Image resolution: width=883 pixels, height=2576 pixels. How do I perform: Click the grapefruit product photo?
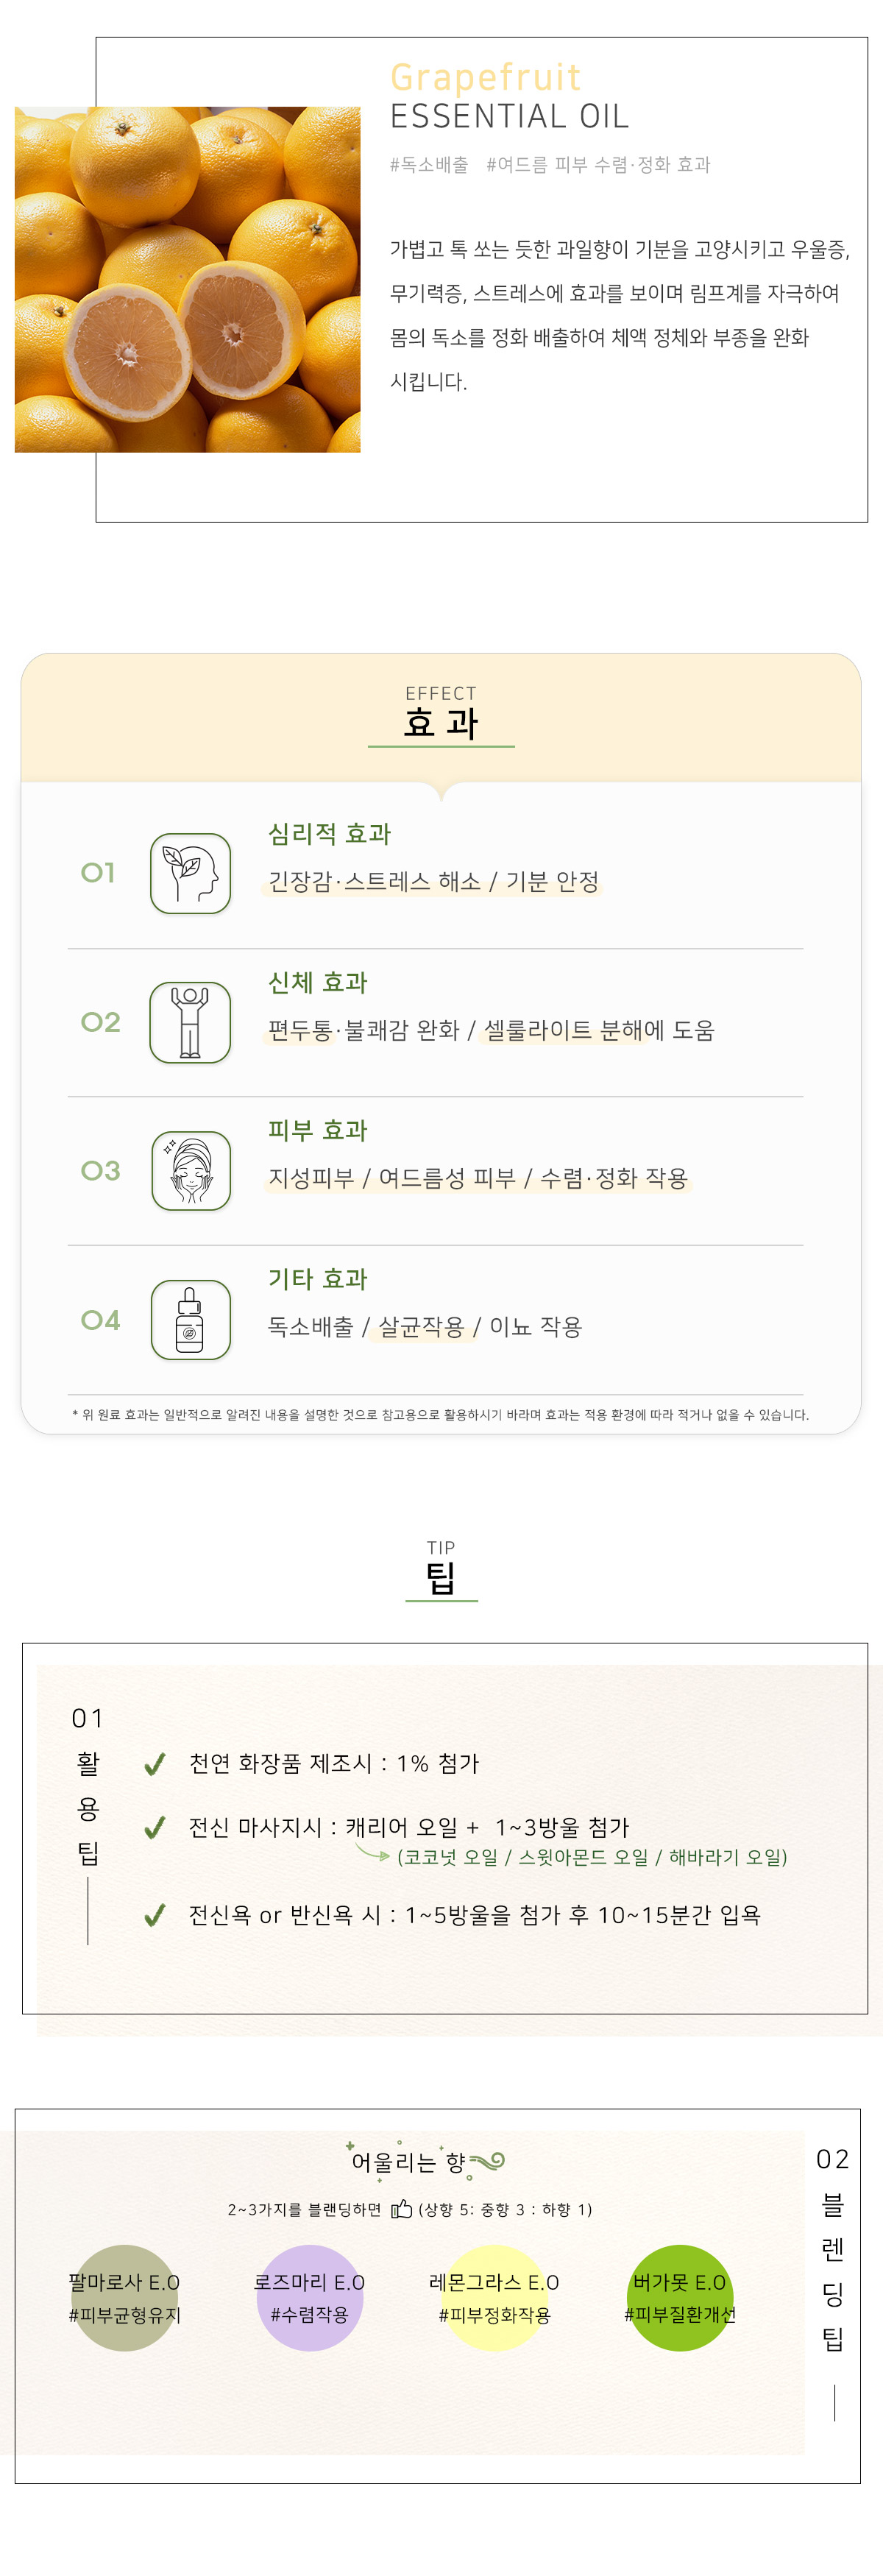click(x=188, y=279)
